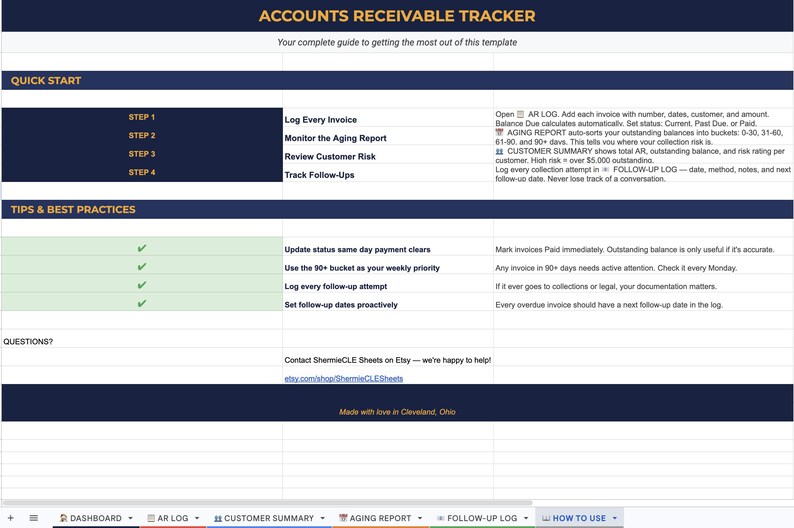Open the HOW TO USE tab dropdown arrow
This screenshot has height=528, width=794.
(615, 518)
